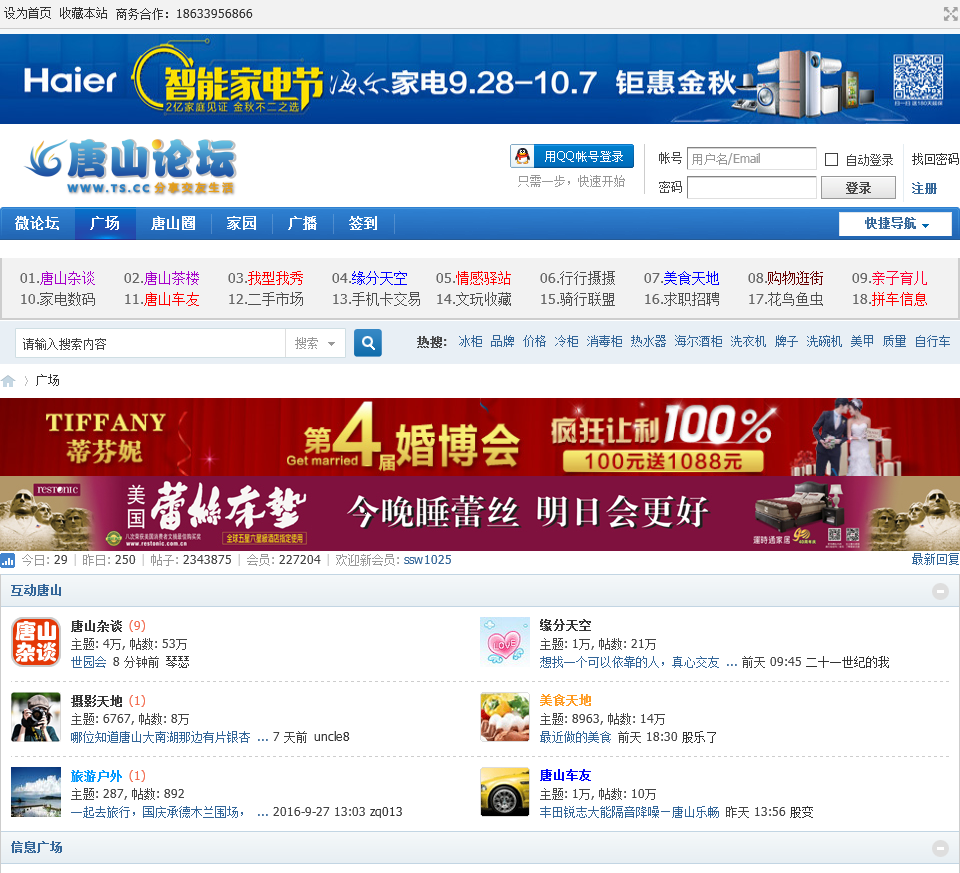This screenshot has height=873, width=960.
Task: Open the 缘分天空 heart icon
Action: [505, 642]
